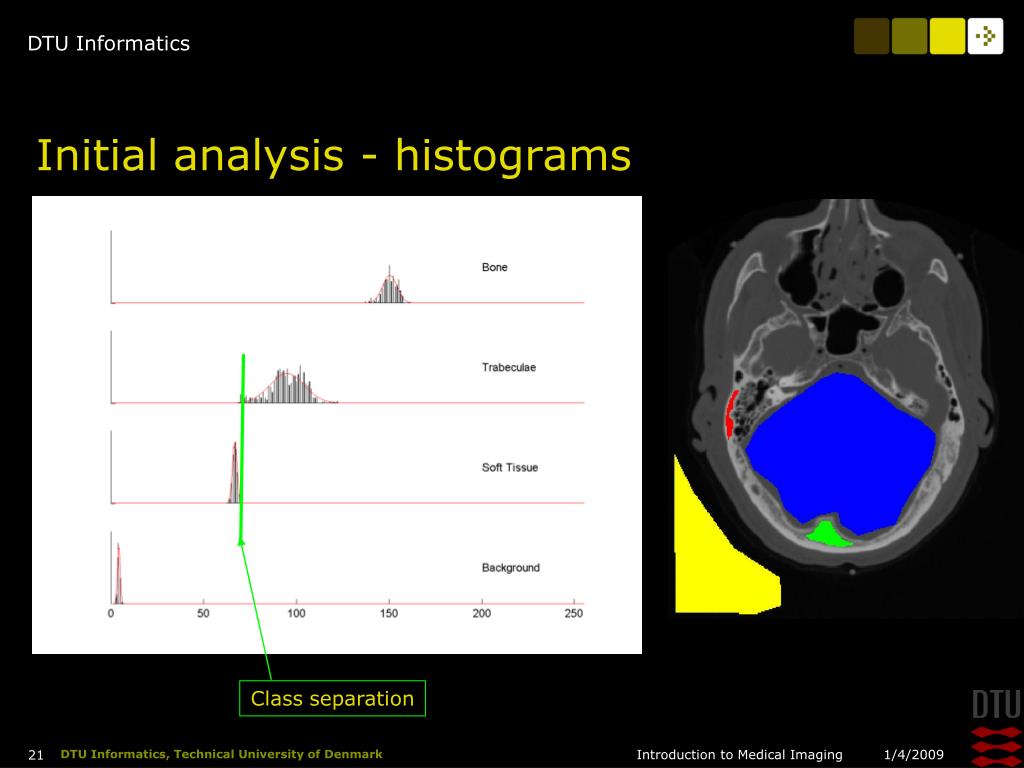This screenshot has width=1024, height=768.
Task: Click the dark brown square in header
Action: click(871, 36)
